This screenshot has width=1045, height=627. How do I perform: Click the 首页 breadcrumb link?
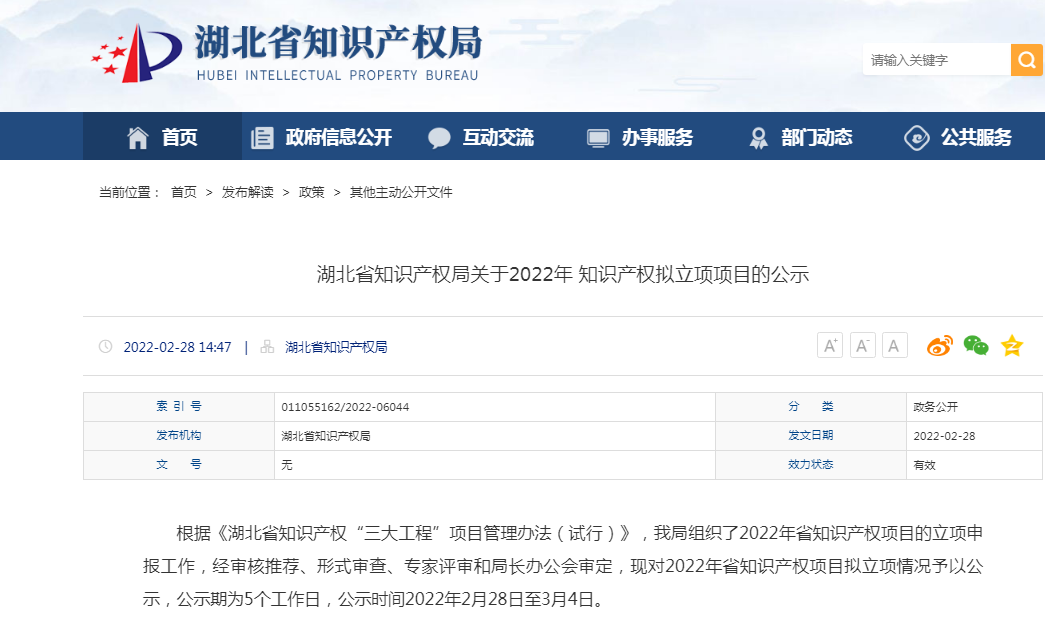(x=183, y=192)
